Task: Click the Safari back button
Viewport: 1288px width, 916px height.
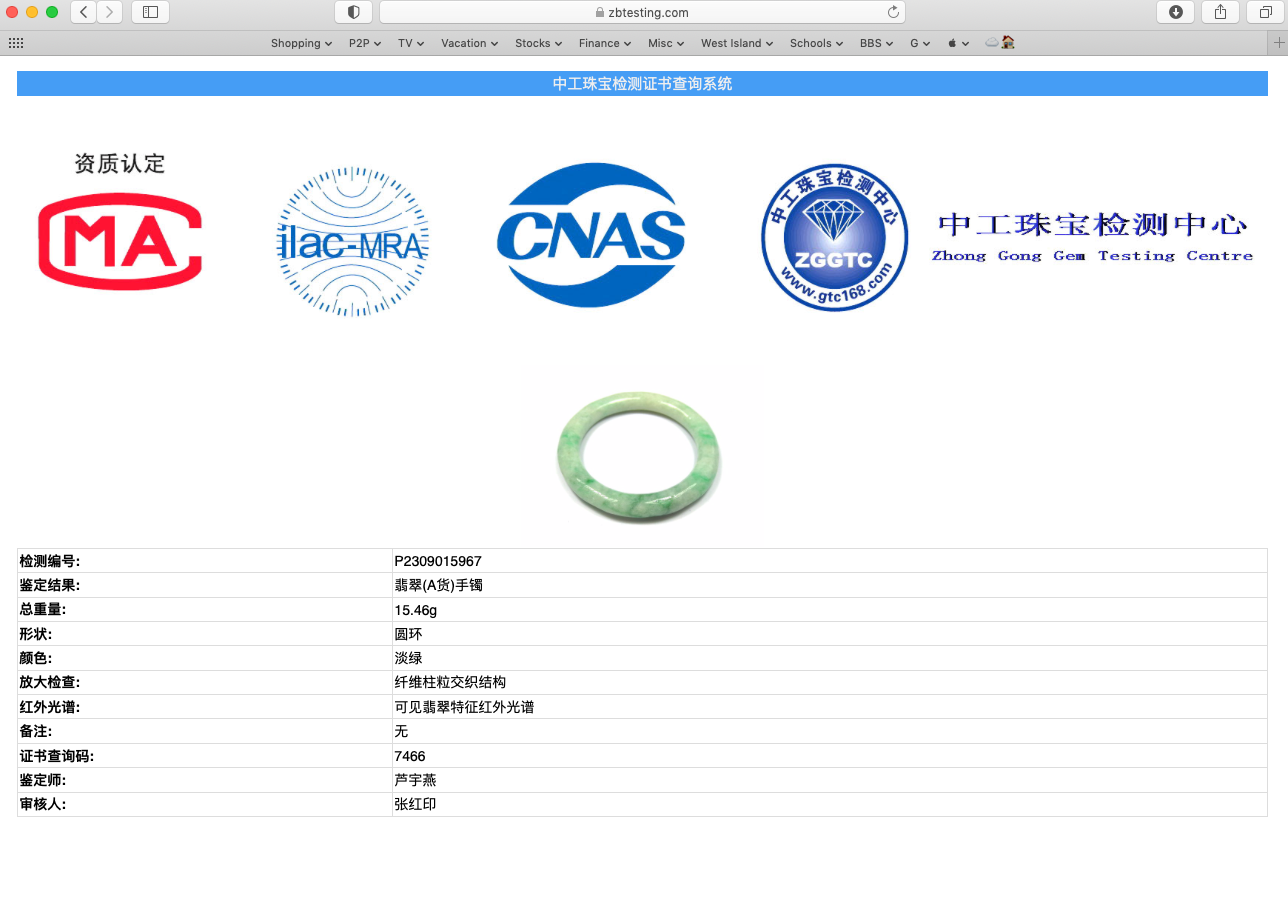Action: pos(84,12)
